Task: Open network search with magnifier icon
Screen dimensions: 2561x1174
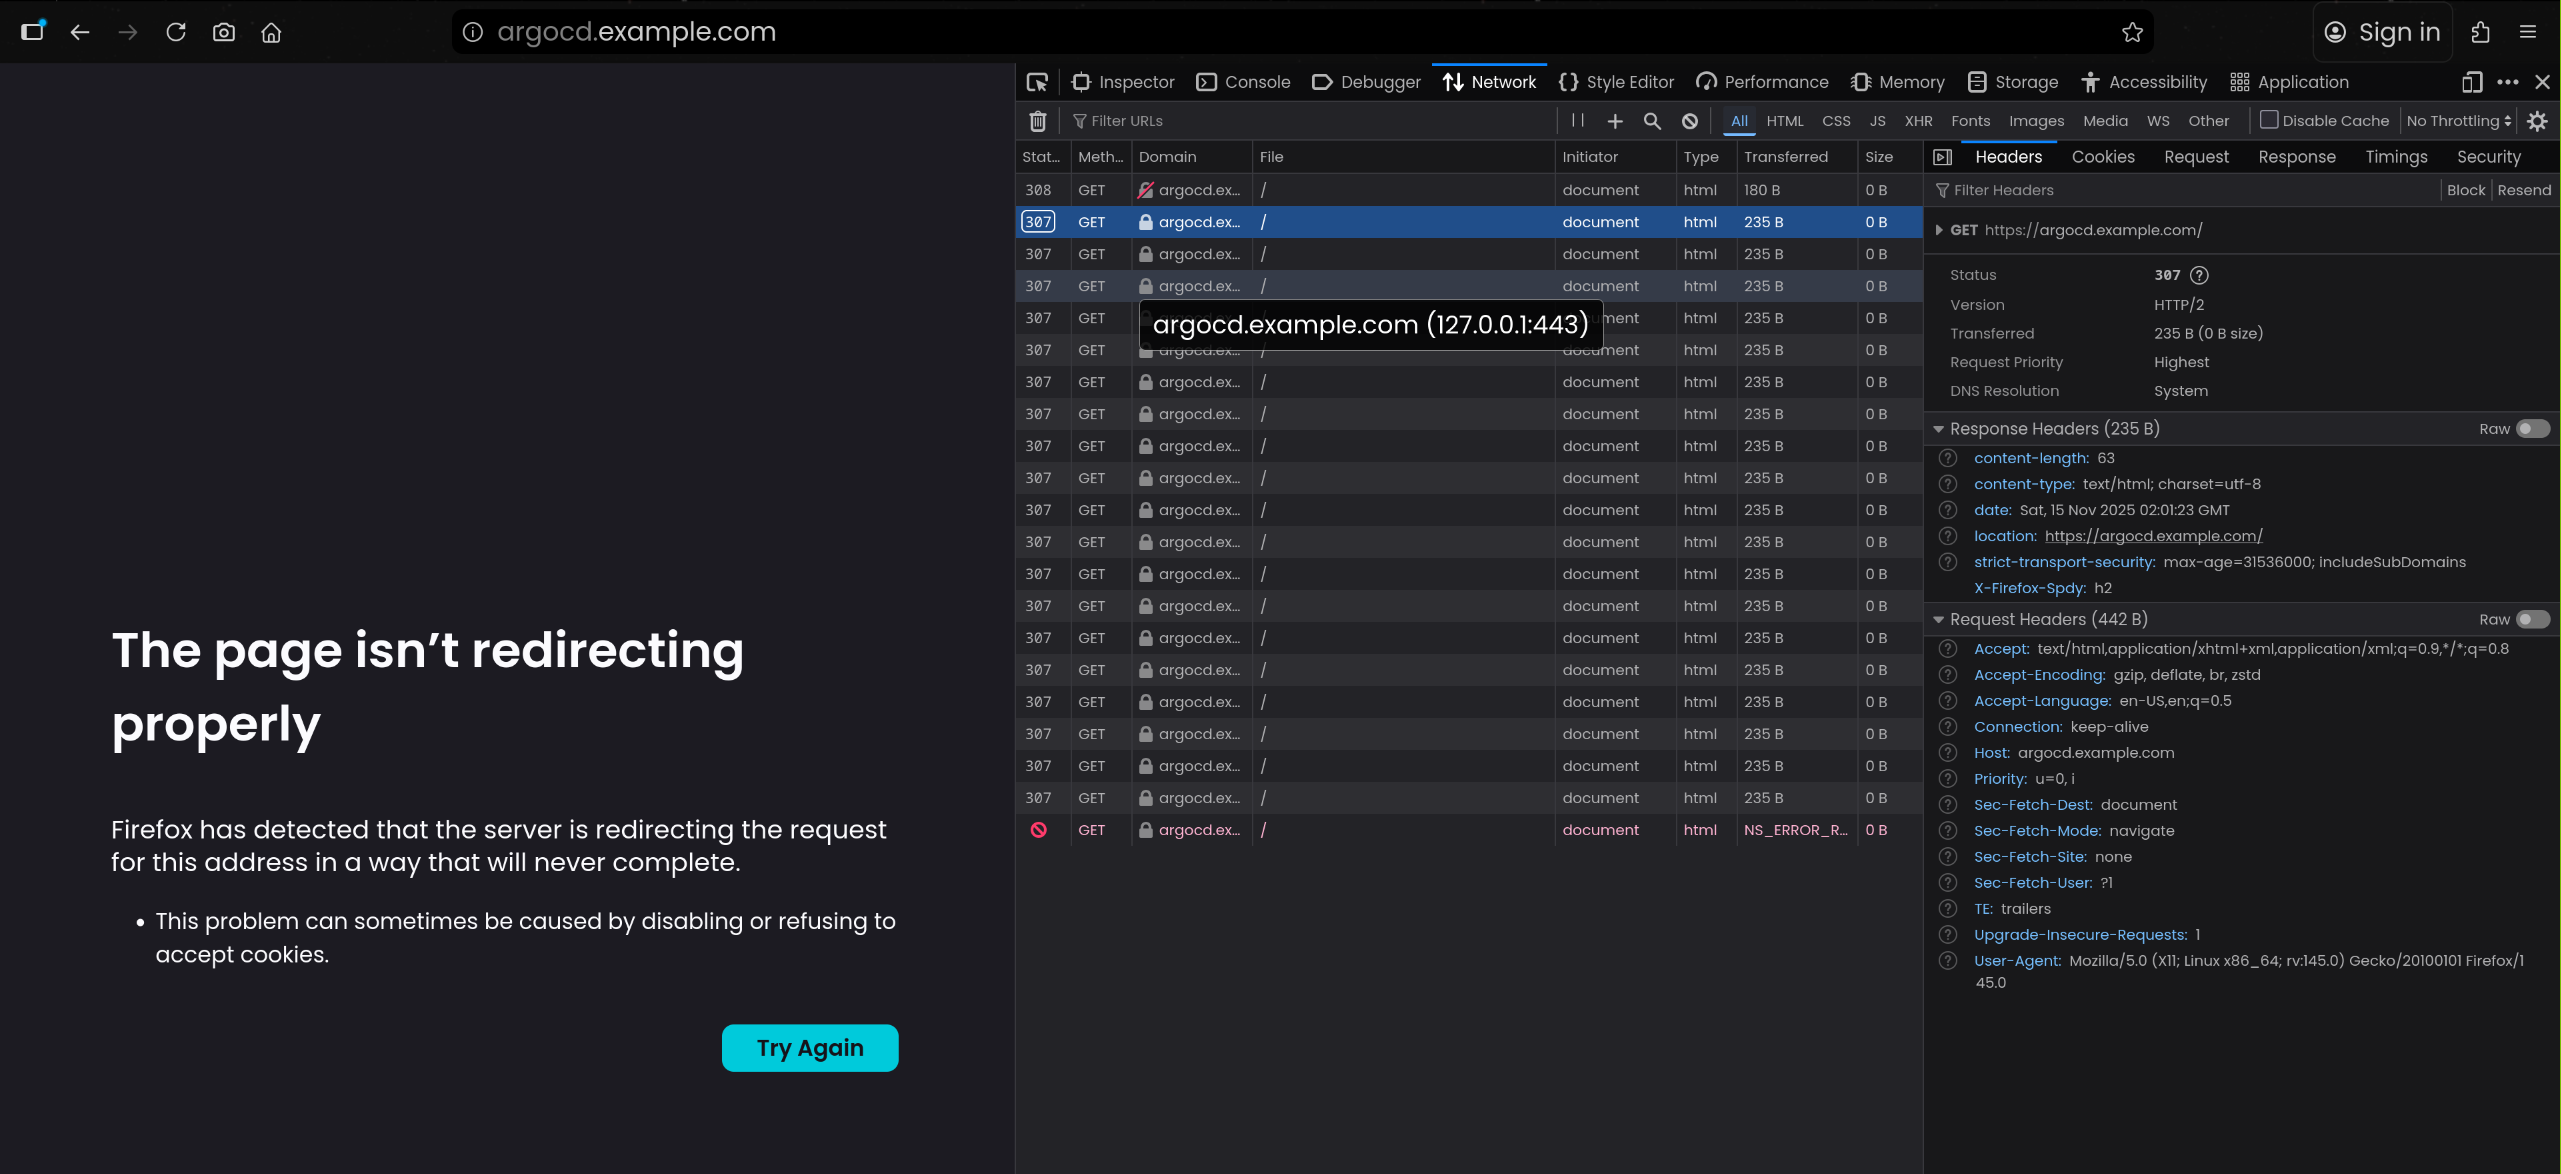Action: (x=1652, y=121)
